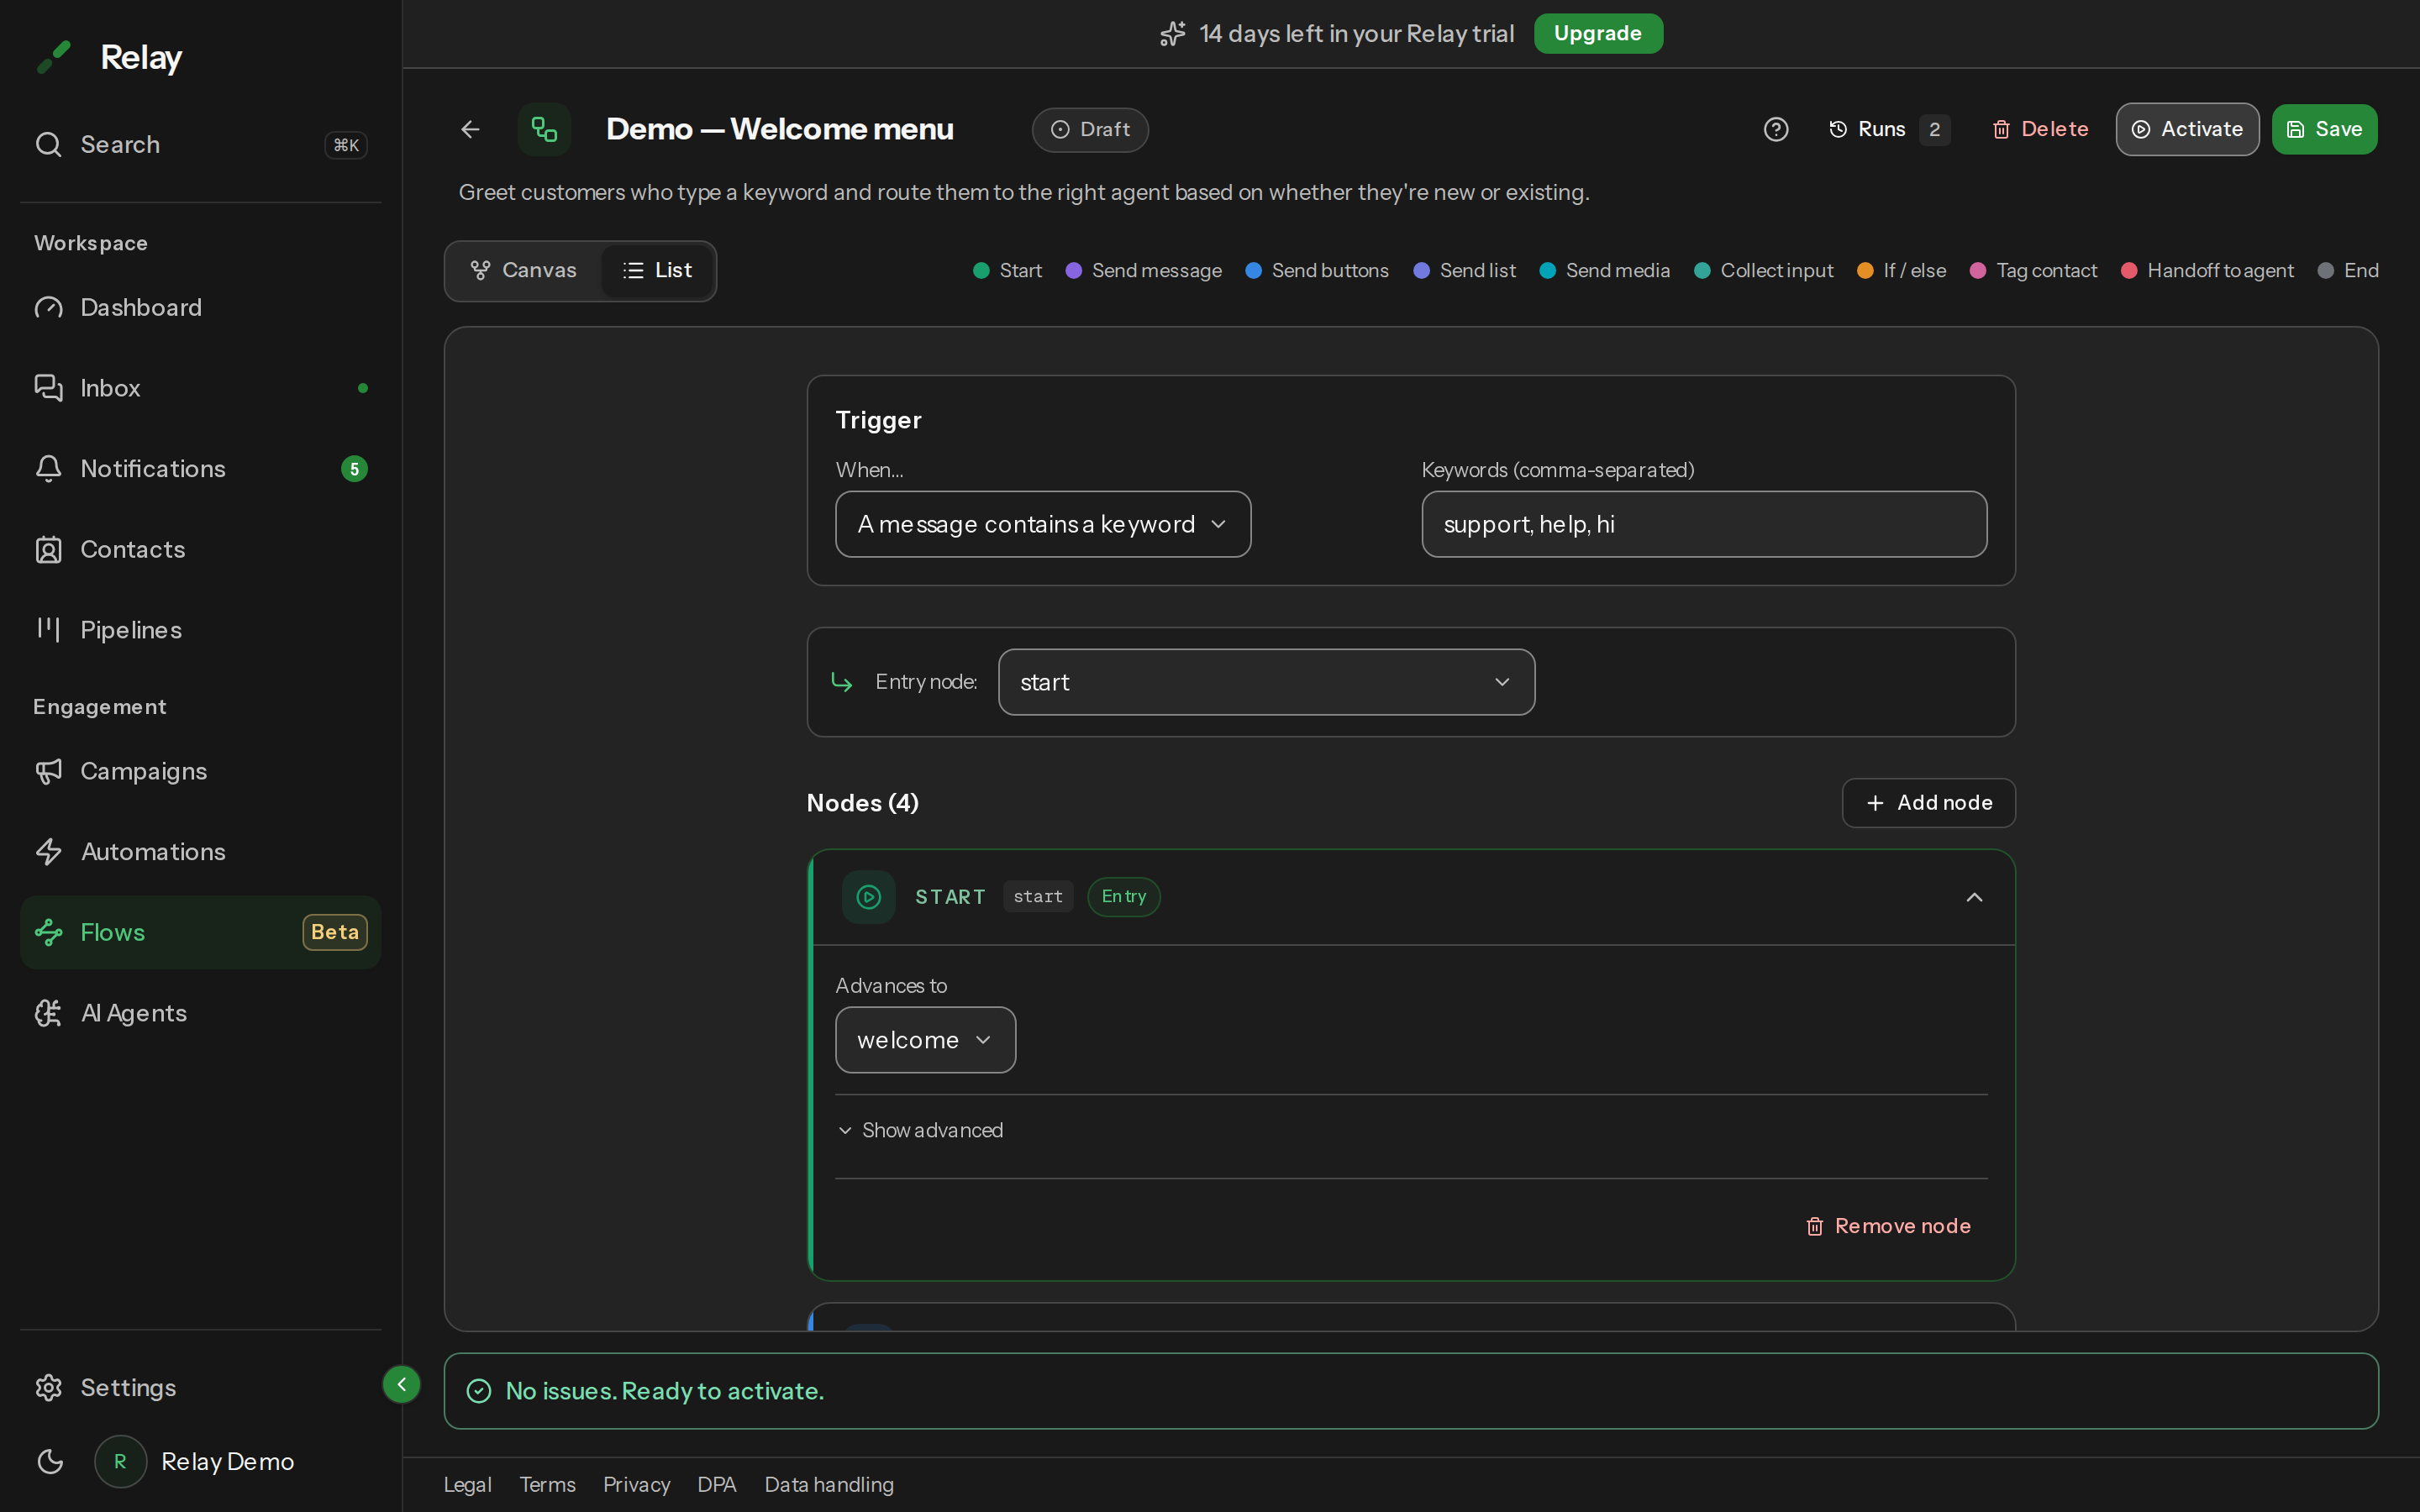Click the 'Nodes (4)' heading
Screen dimensions: 2420x1512
[863, 803]
